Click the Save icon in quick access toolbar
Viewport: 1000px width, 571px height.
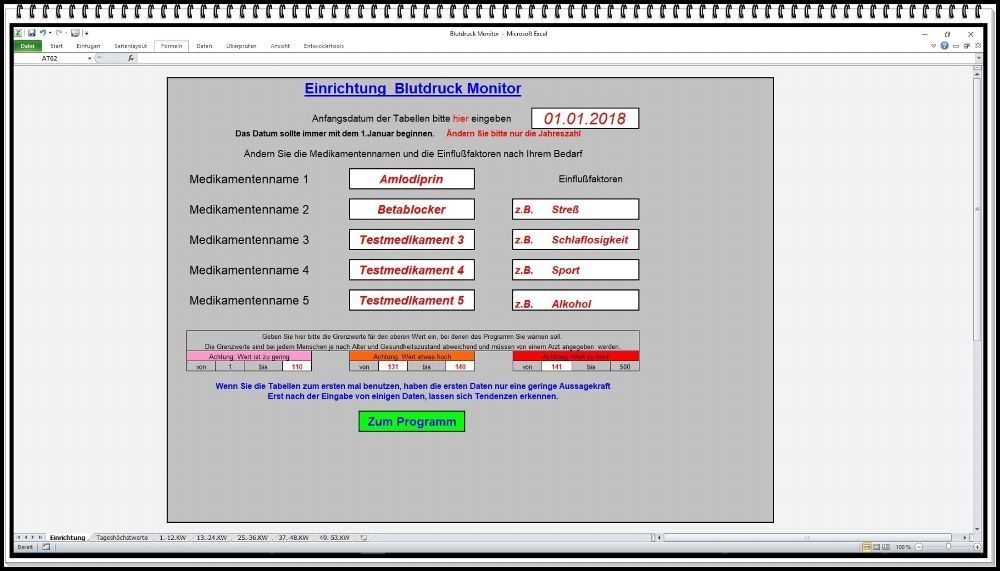point(31,33)
